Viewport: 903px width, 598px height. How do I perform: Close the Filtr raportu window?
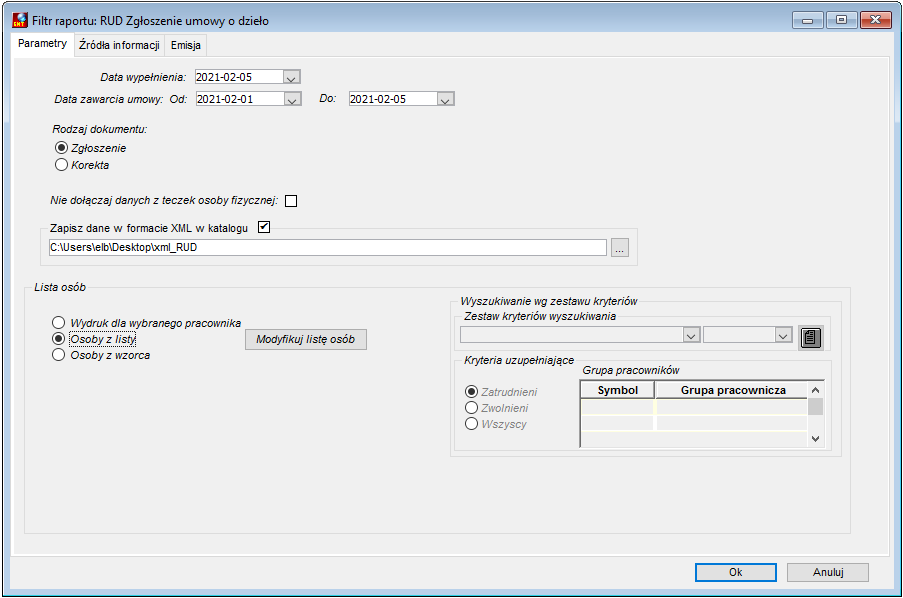click(x=875, y=20)
